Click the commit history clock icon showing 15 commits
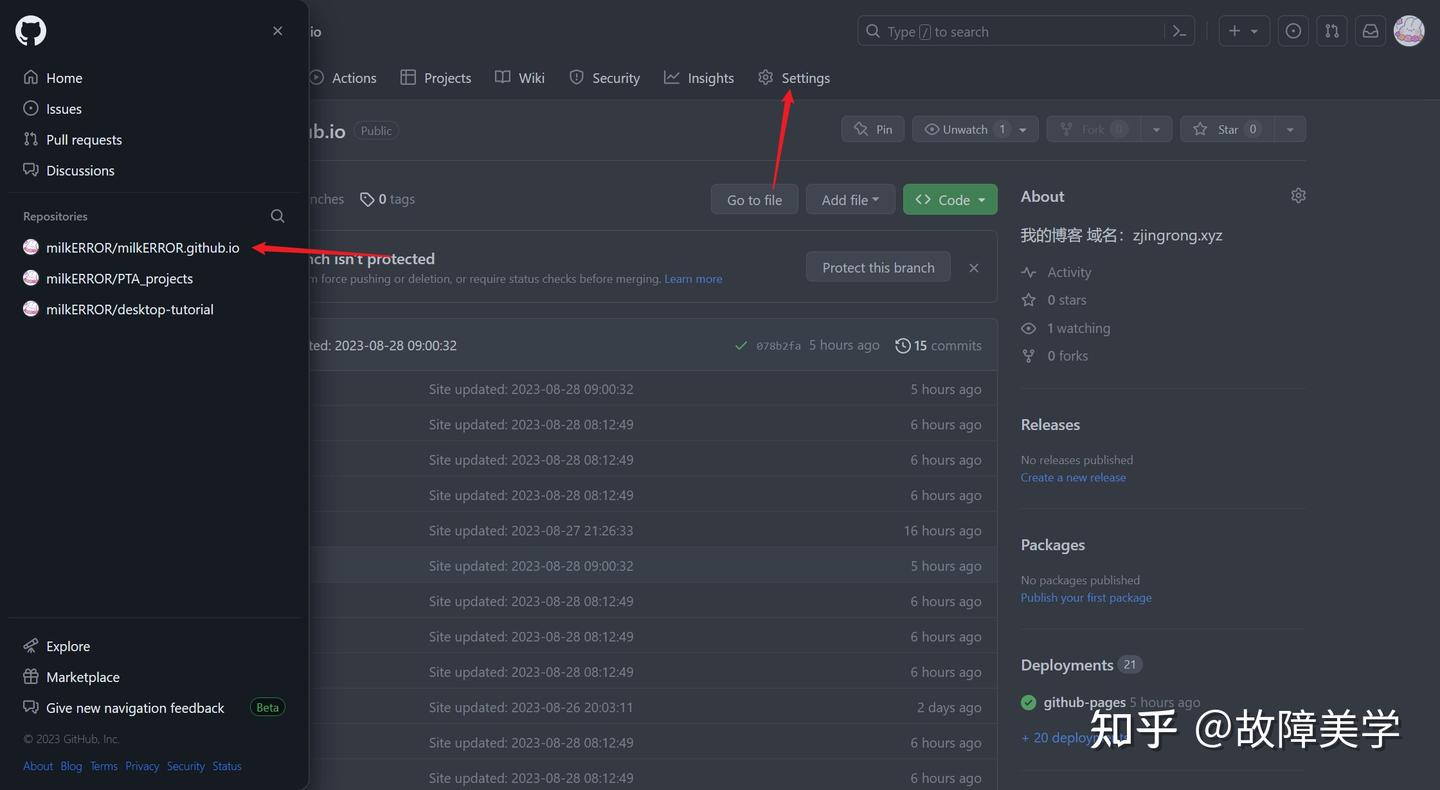 click(x=903, y=345)
